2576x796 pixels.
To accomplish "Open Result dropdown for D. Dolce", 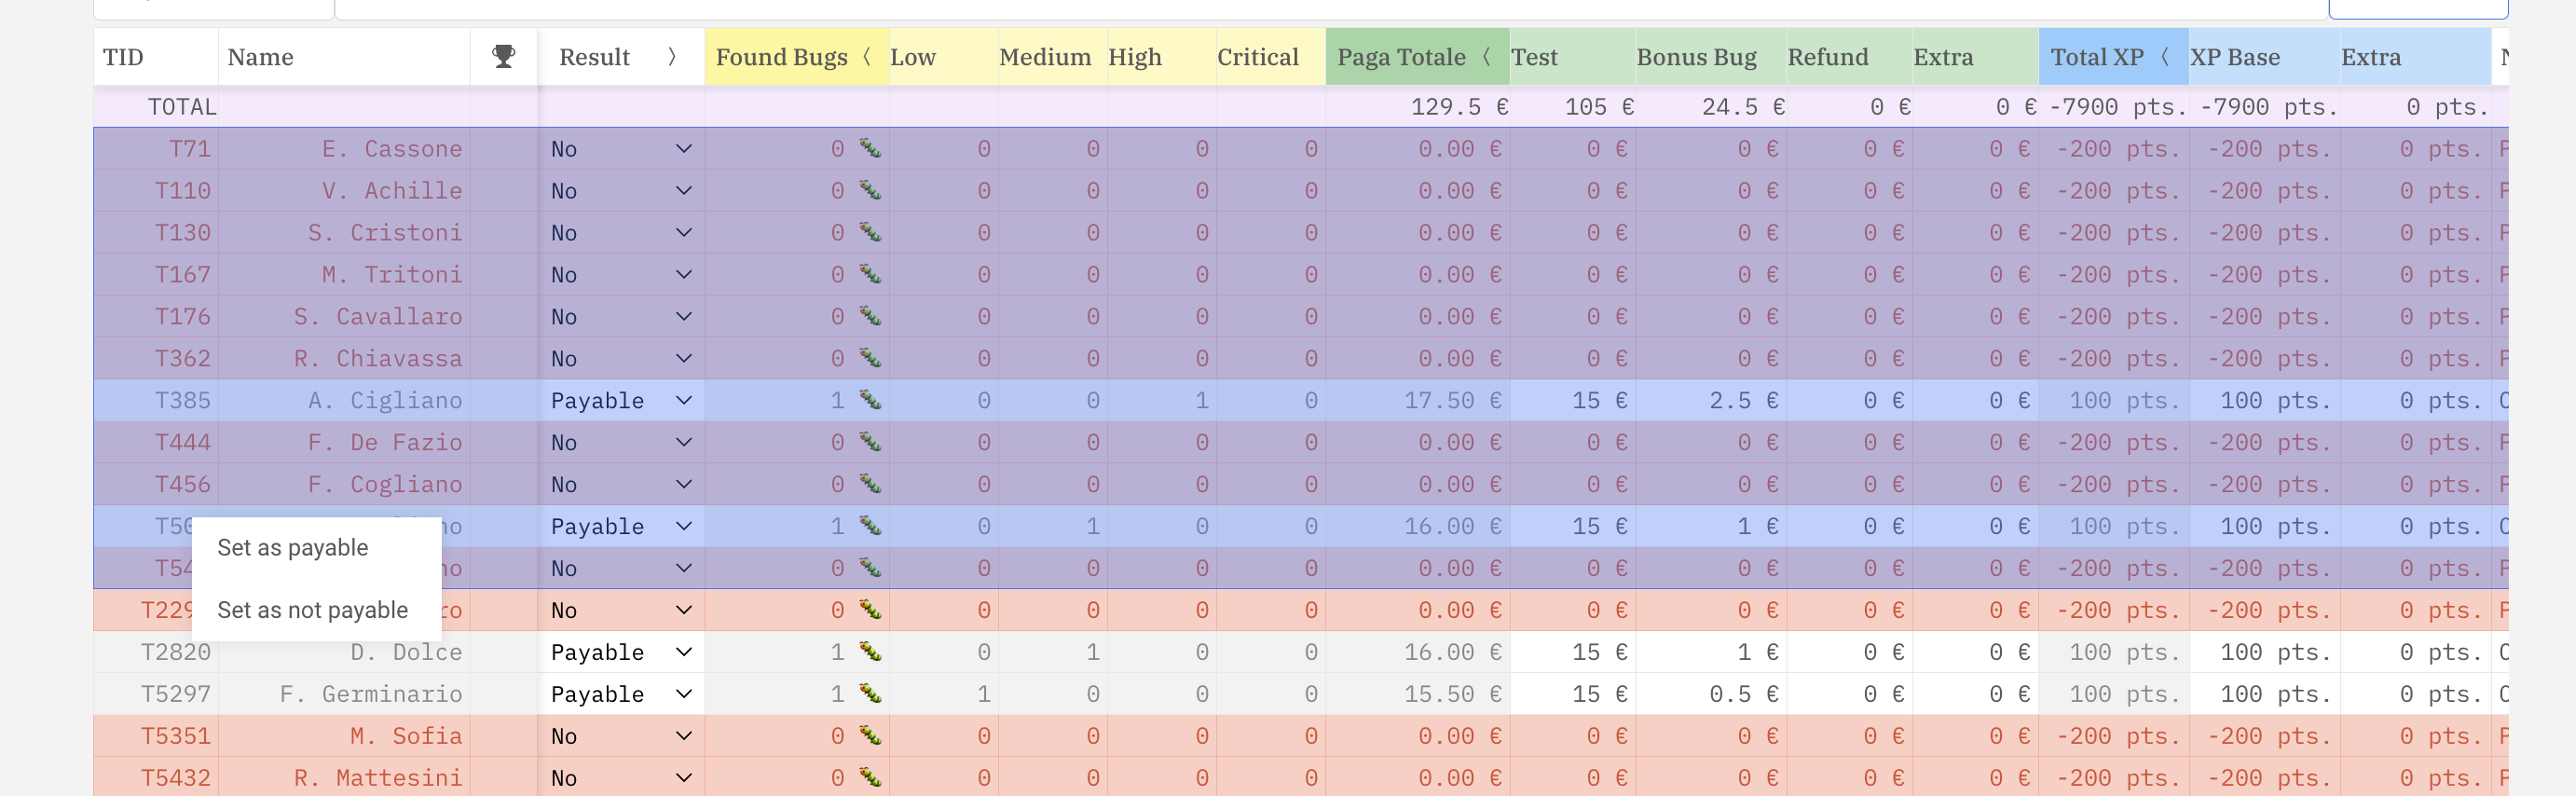I will [x=621, y=653].
